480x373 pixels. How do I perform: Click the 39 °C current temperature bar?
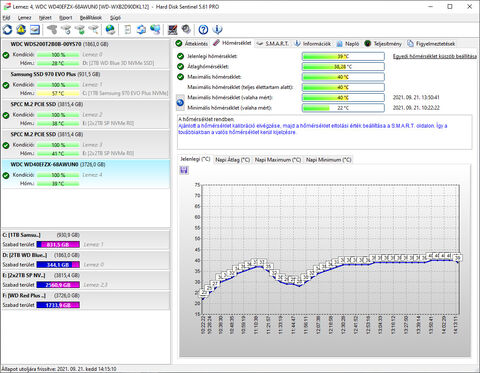coord(343,56)
